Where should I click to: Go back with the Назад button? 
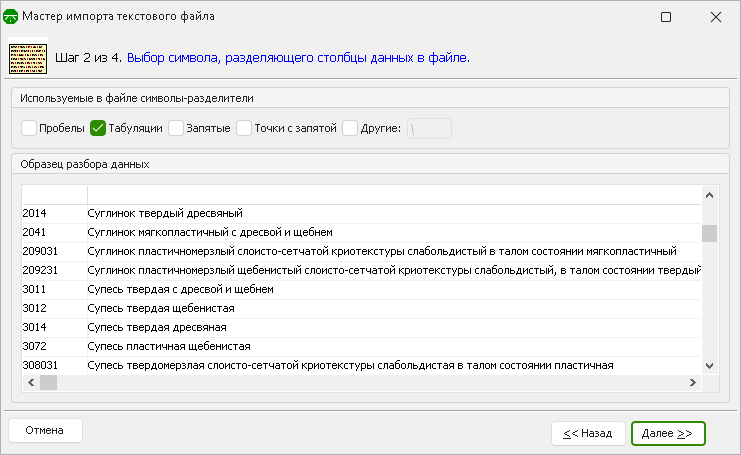coord(588,433)
